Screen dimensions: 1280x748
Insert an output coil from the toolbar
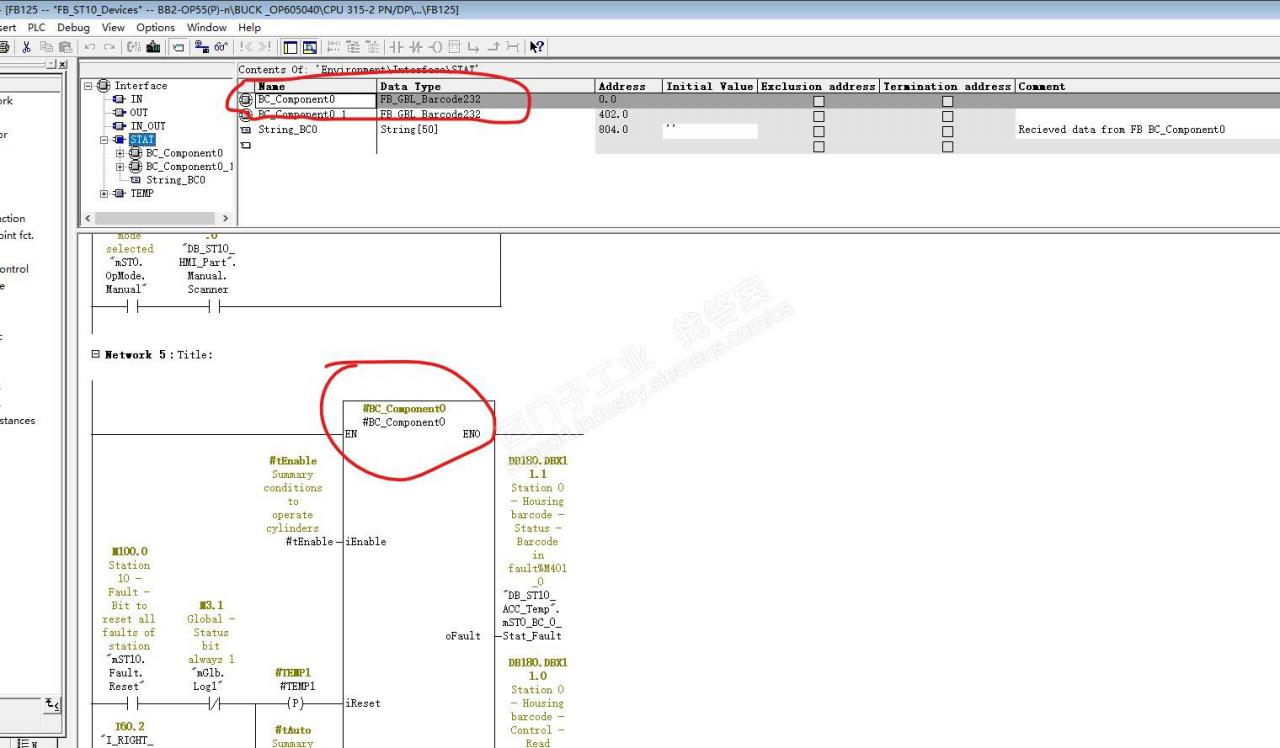(435, 47)
